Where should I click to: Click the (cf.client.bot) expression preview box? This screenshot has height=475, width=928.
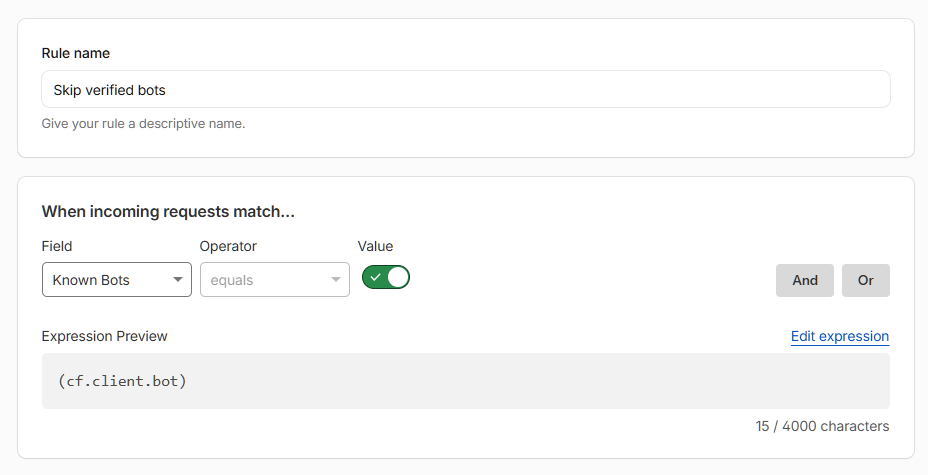pyautogui.click(x=466, y=381)
